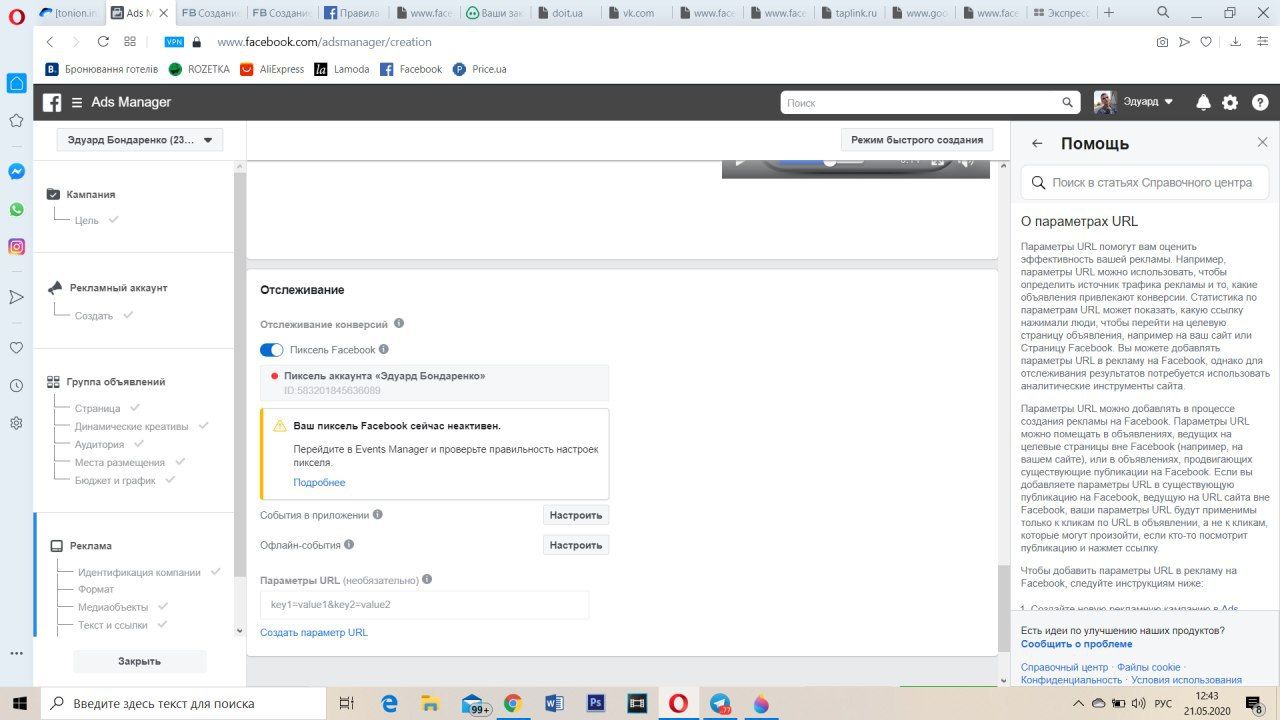Open the ROZETKA bookmark

(199, 69)
